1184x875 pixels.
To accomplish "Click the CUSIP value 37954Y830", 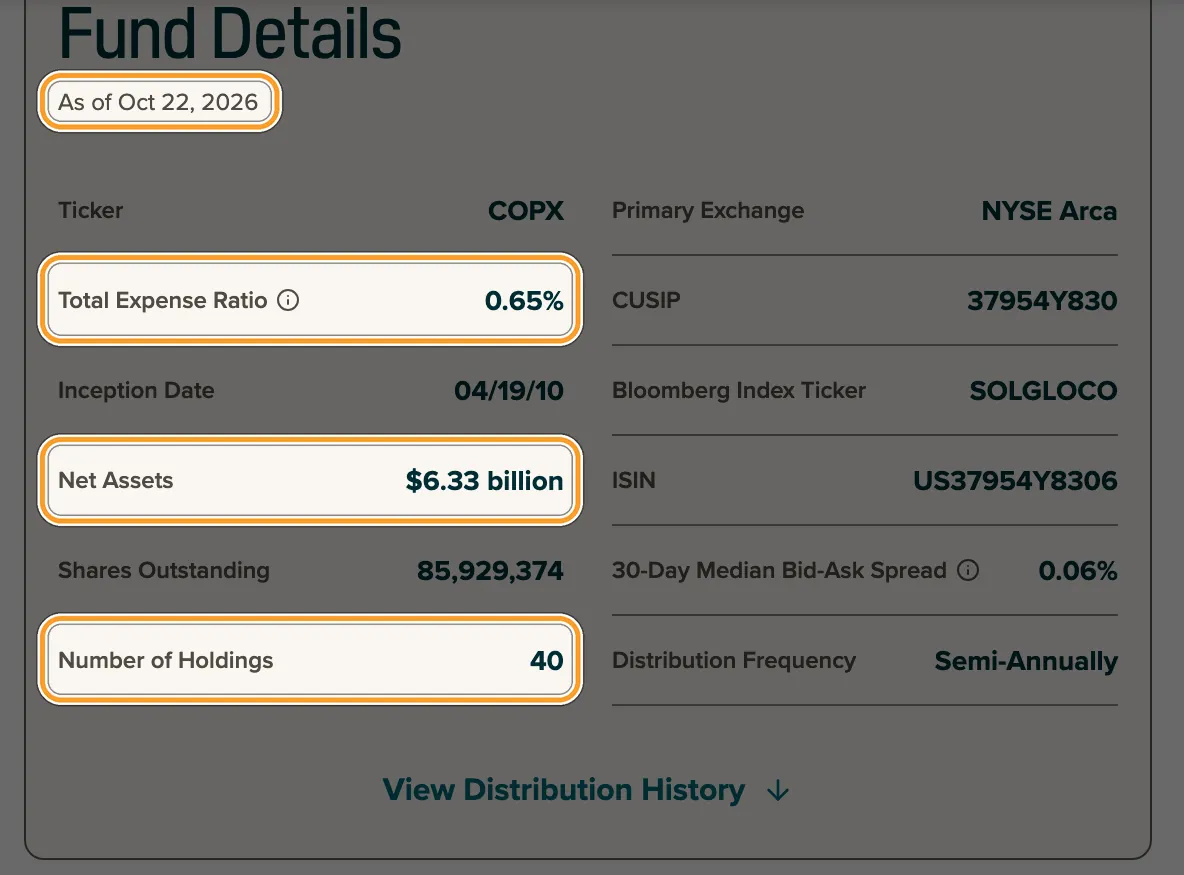I will pyautogui.click(x=1042, y=300).
